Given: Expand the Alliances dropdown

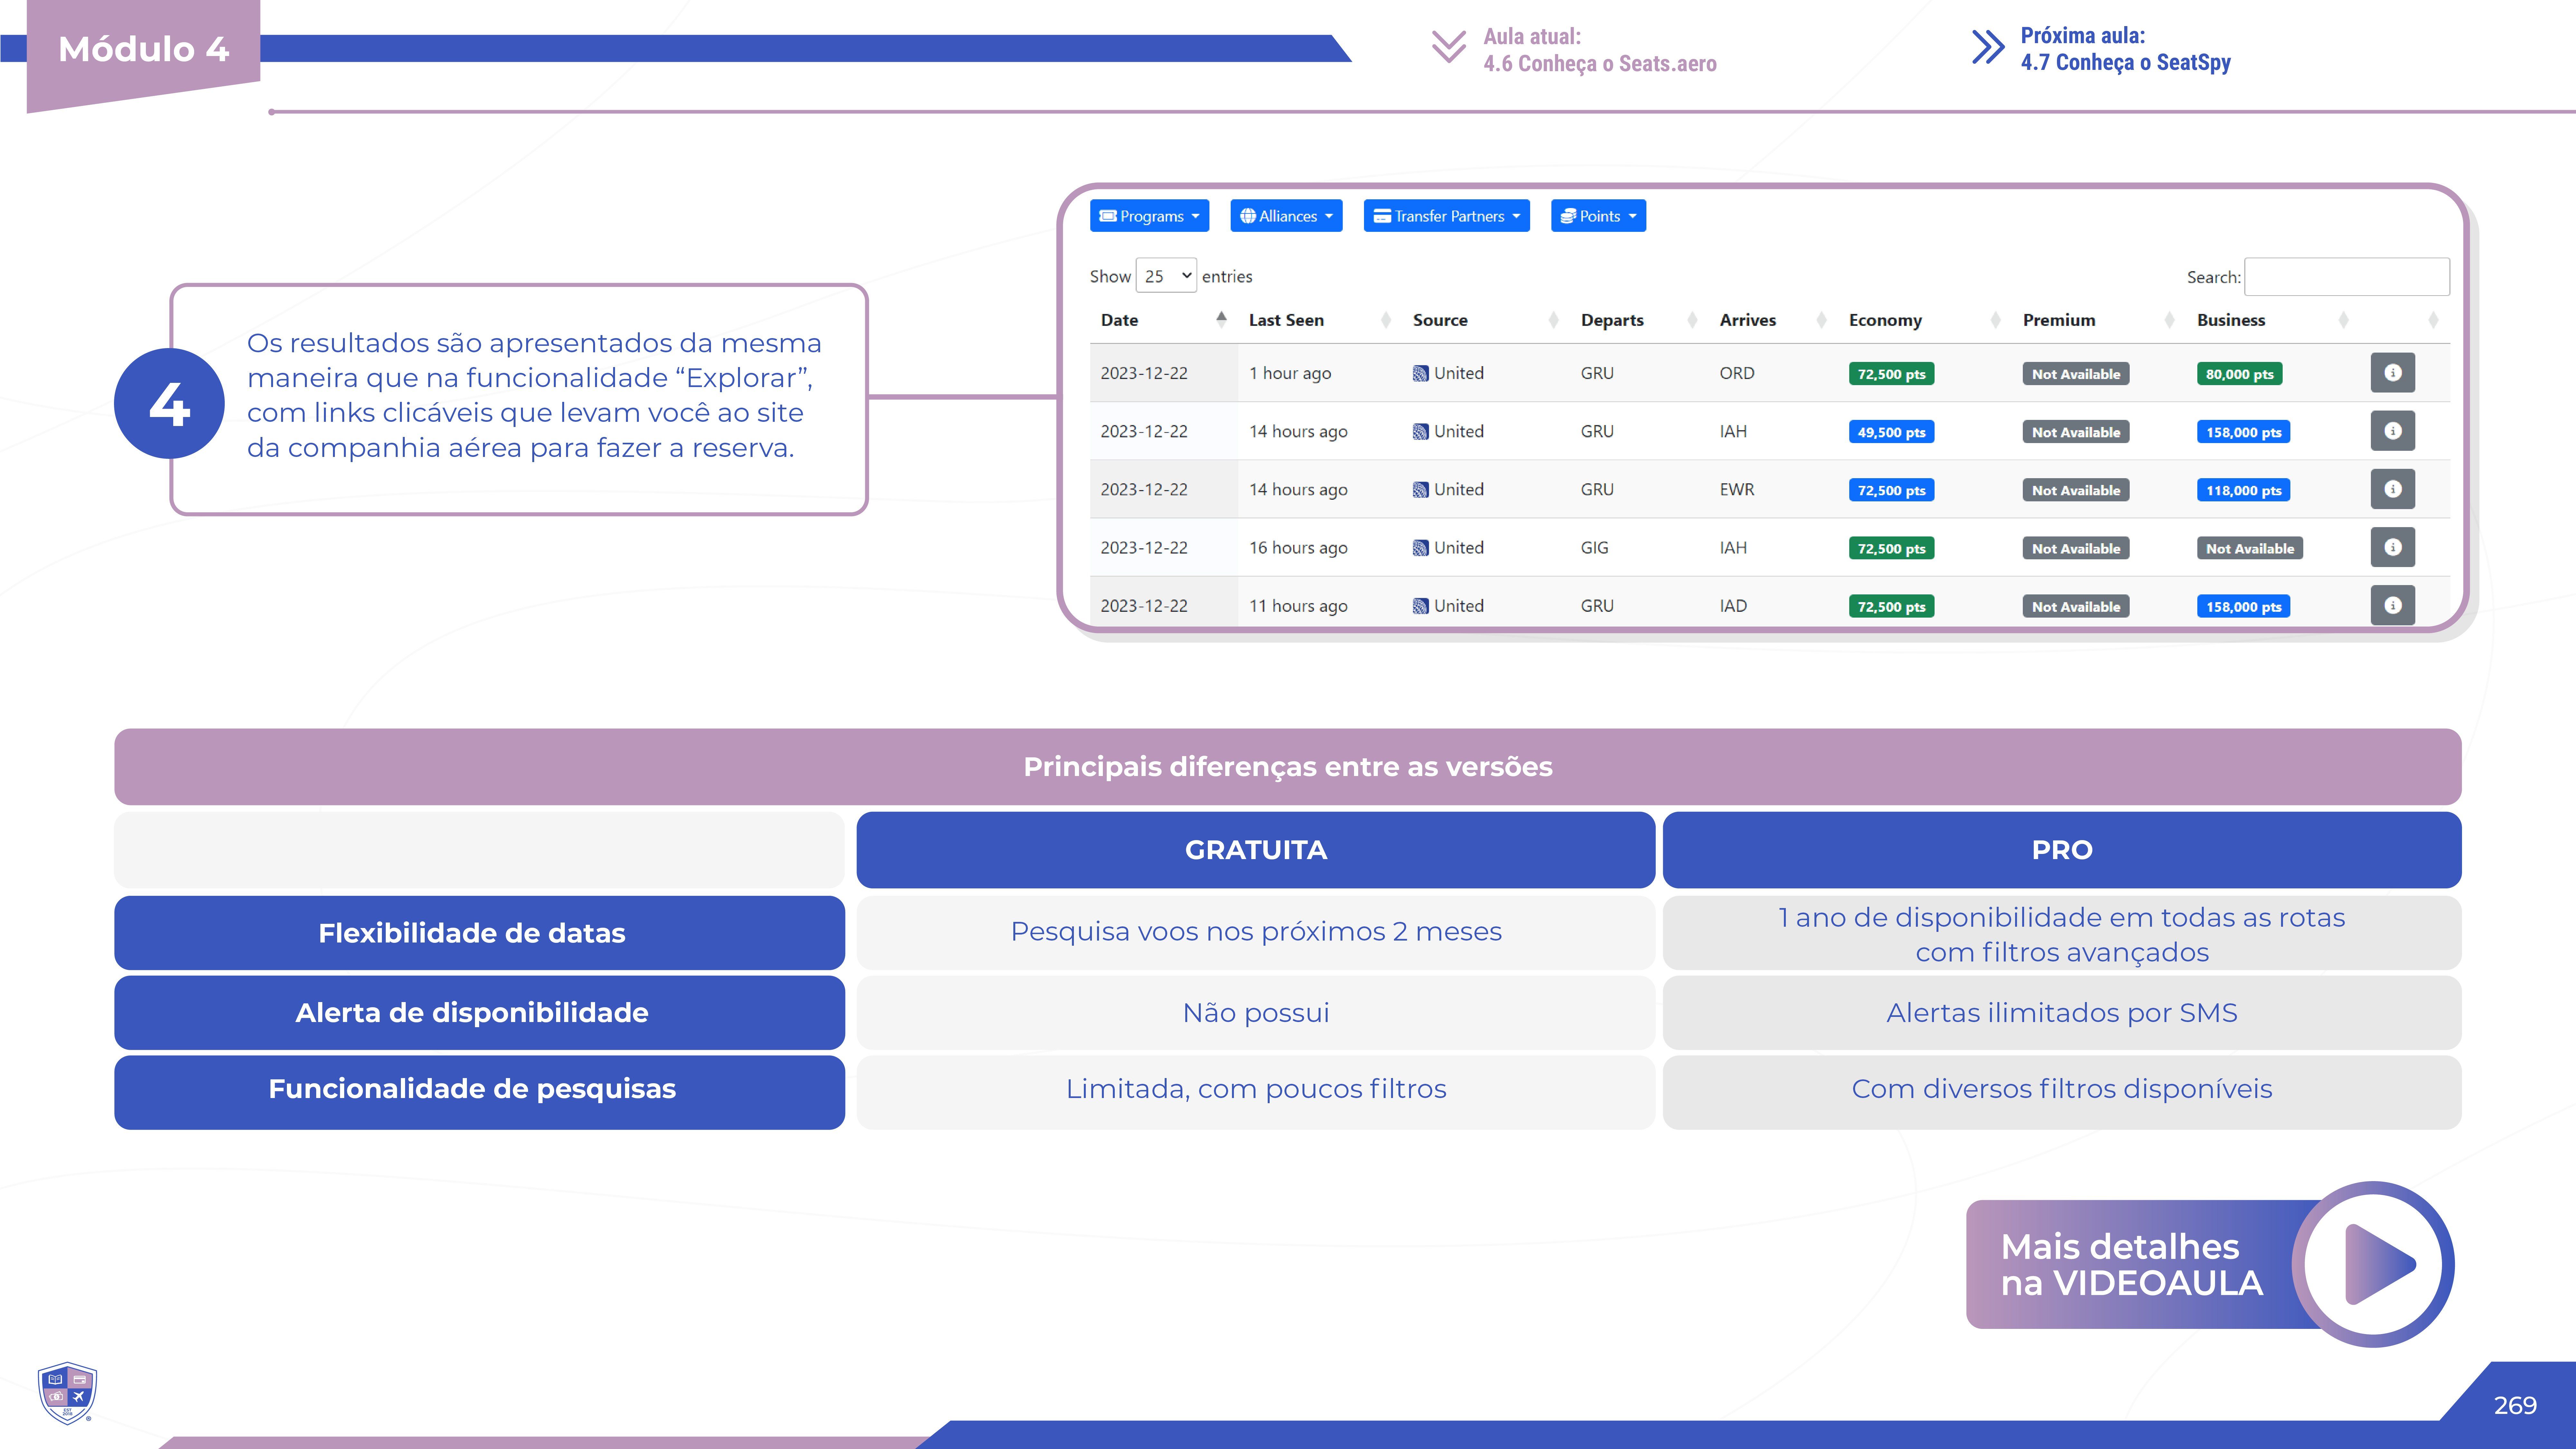Looking at the screenshot, I should point(1286,216).
